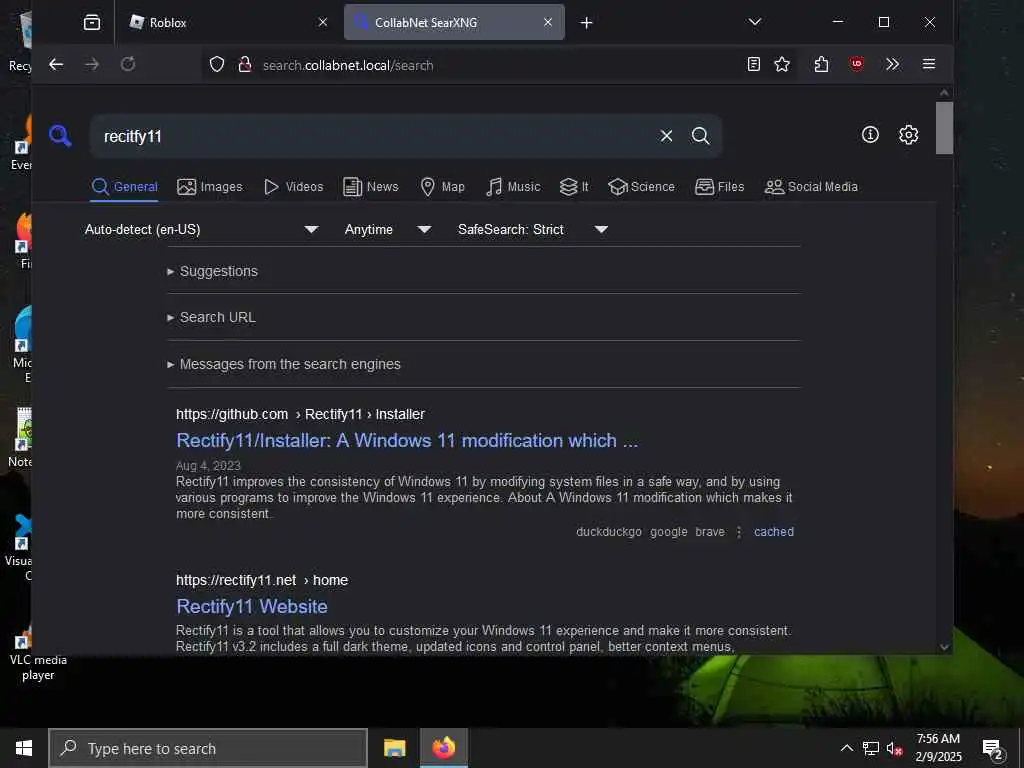Toggle Reader View icon

pyautogui.click(x=754, y=64)
